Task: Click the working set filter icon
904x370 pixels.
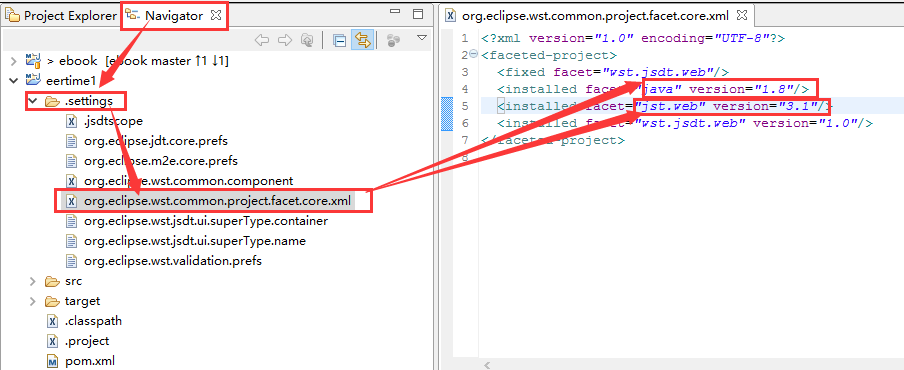Action: pos(394,40)
